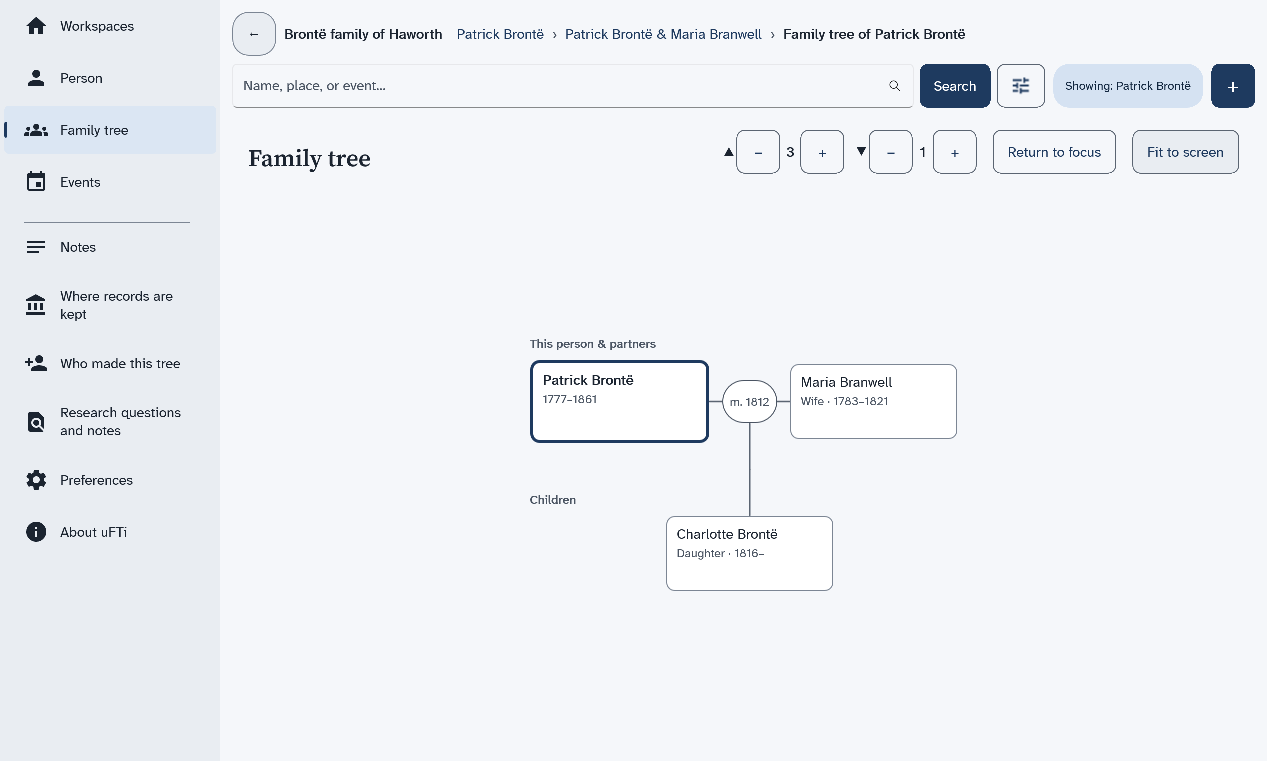Open search filter sliders button

pos(1021,86)
